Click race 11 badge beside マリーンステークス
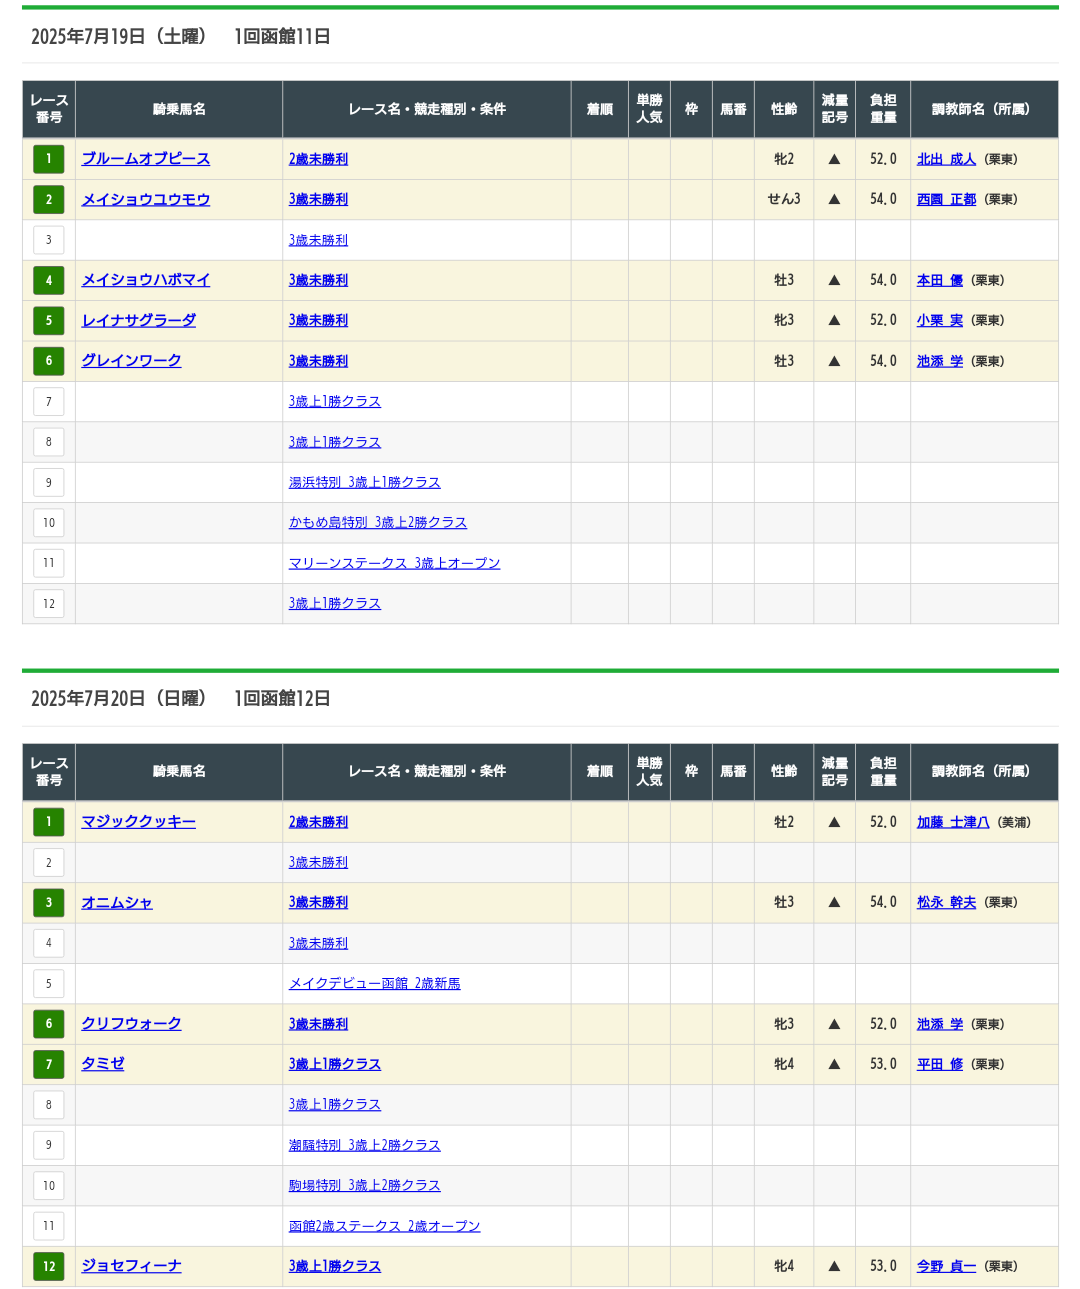Viewport: 1080px width, 1289px height. pos(48,563)
